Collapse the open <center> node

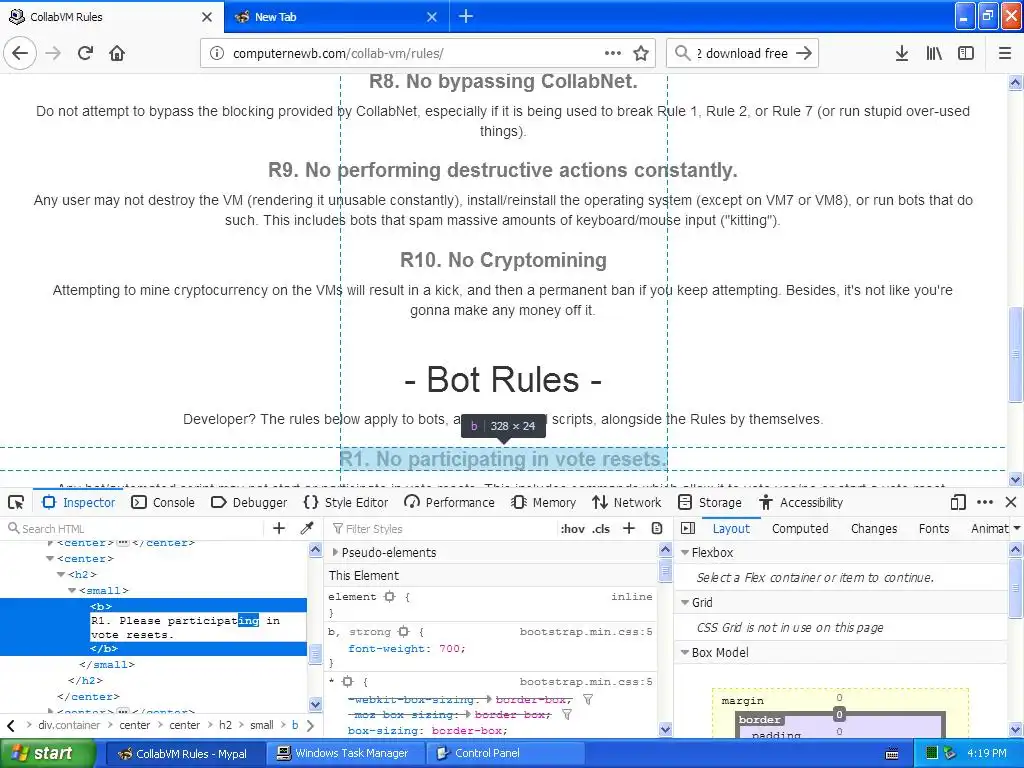[x=50, y=558]
